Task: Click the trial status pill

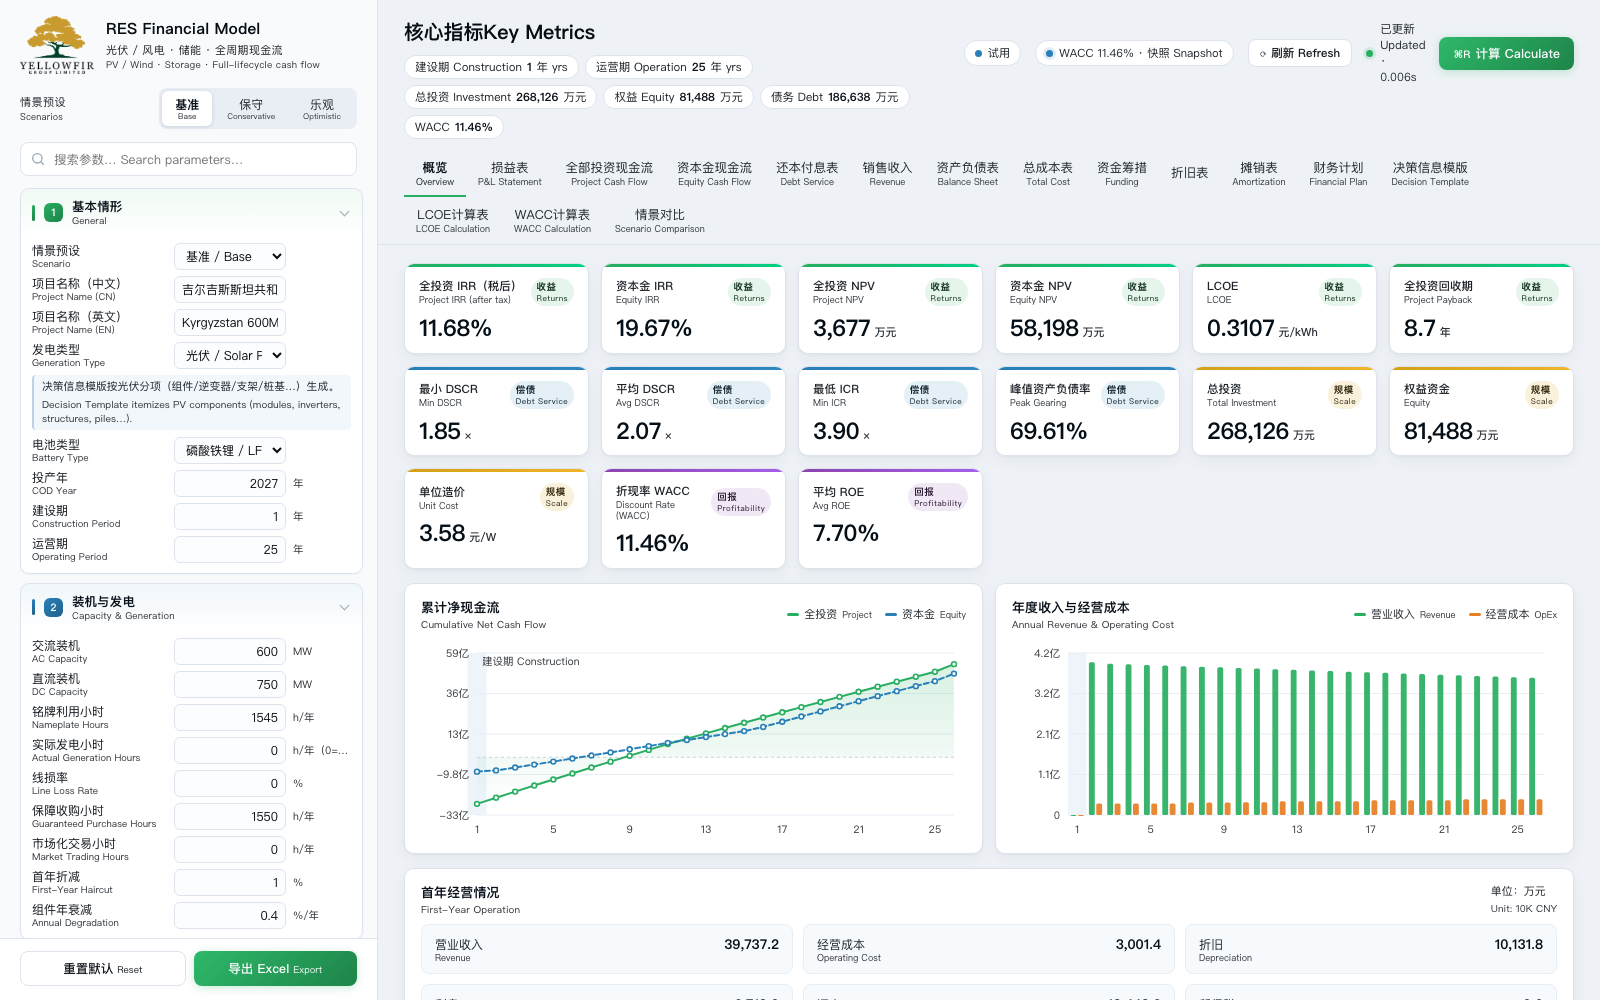Action: [x=992, y=54]
